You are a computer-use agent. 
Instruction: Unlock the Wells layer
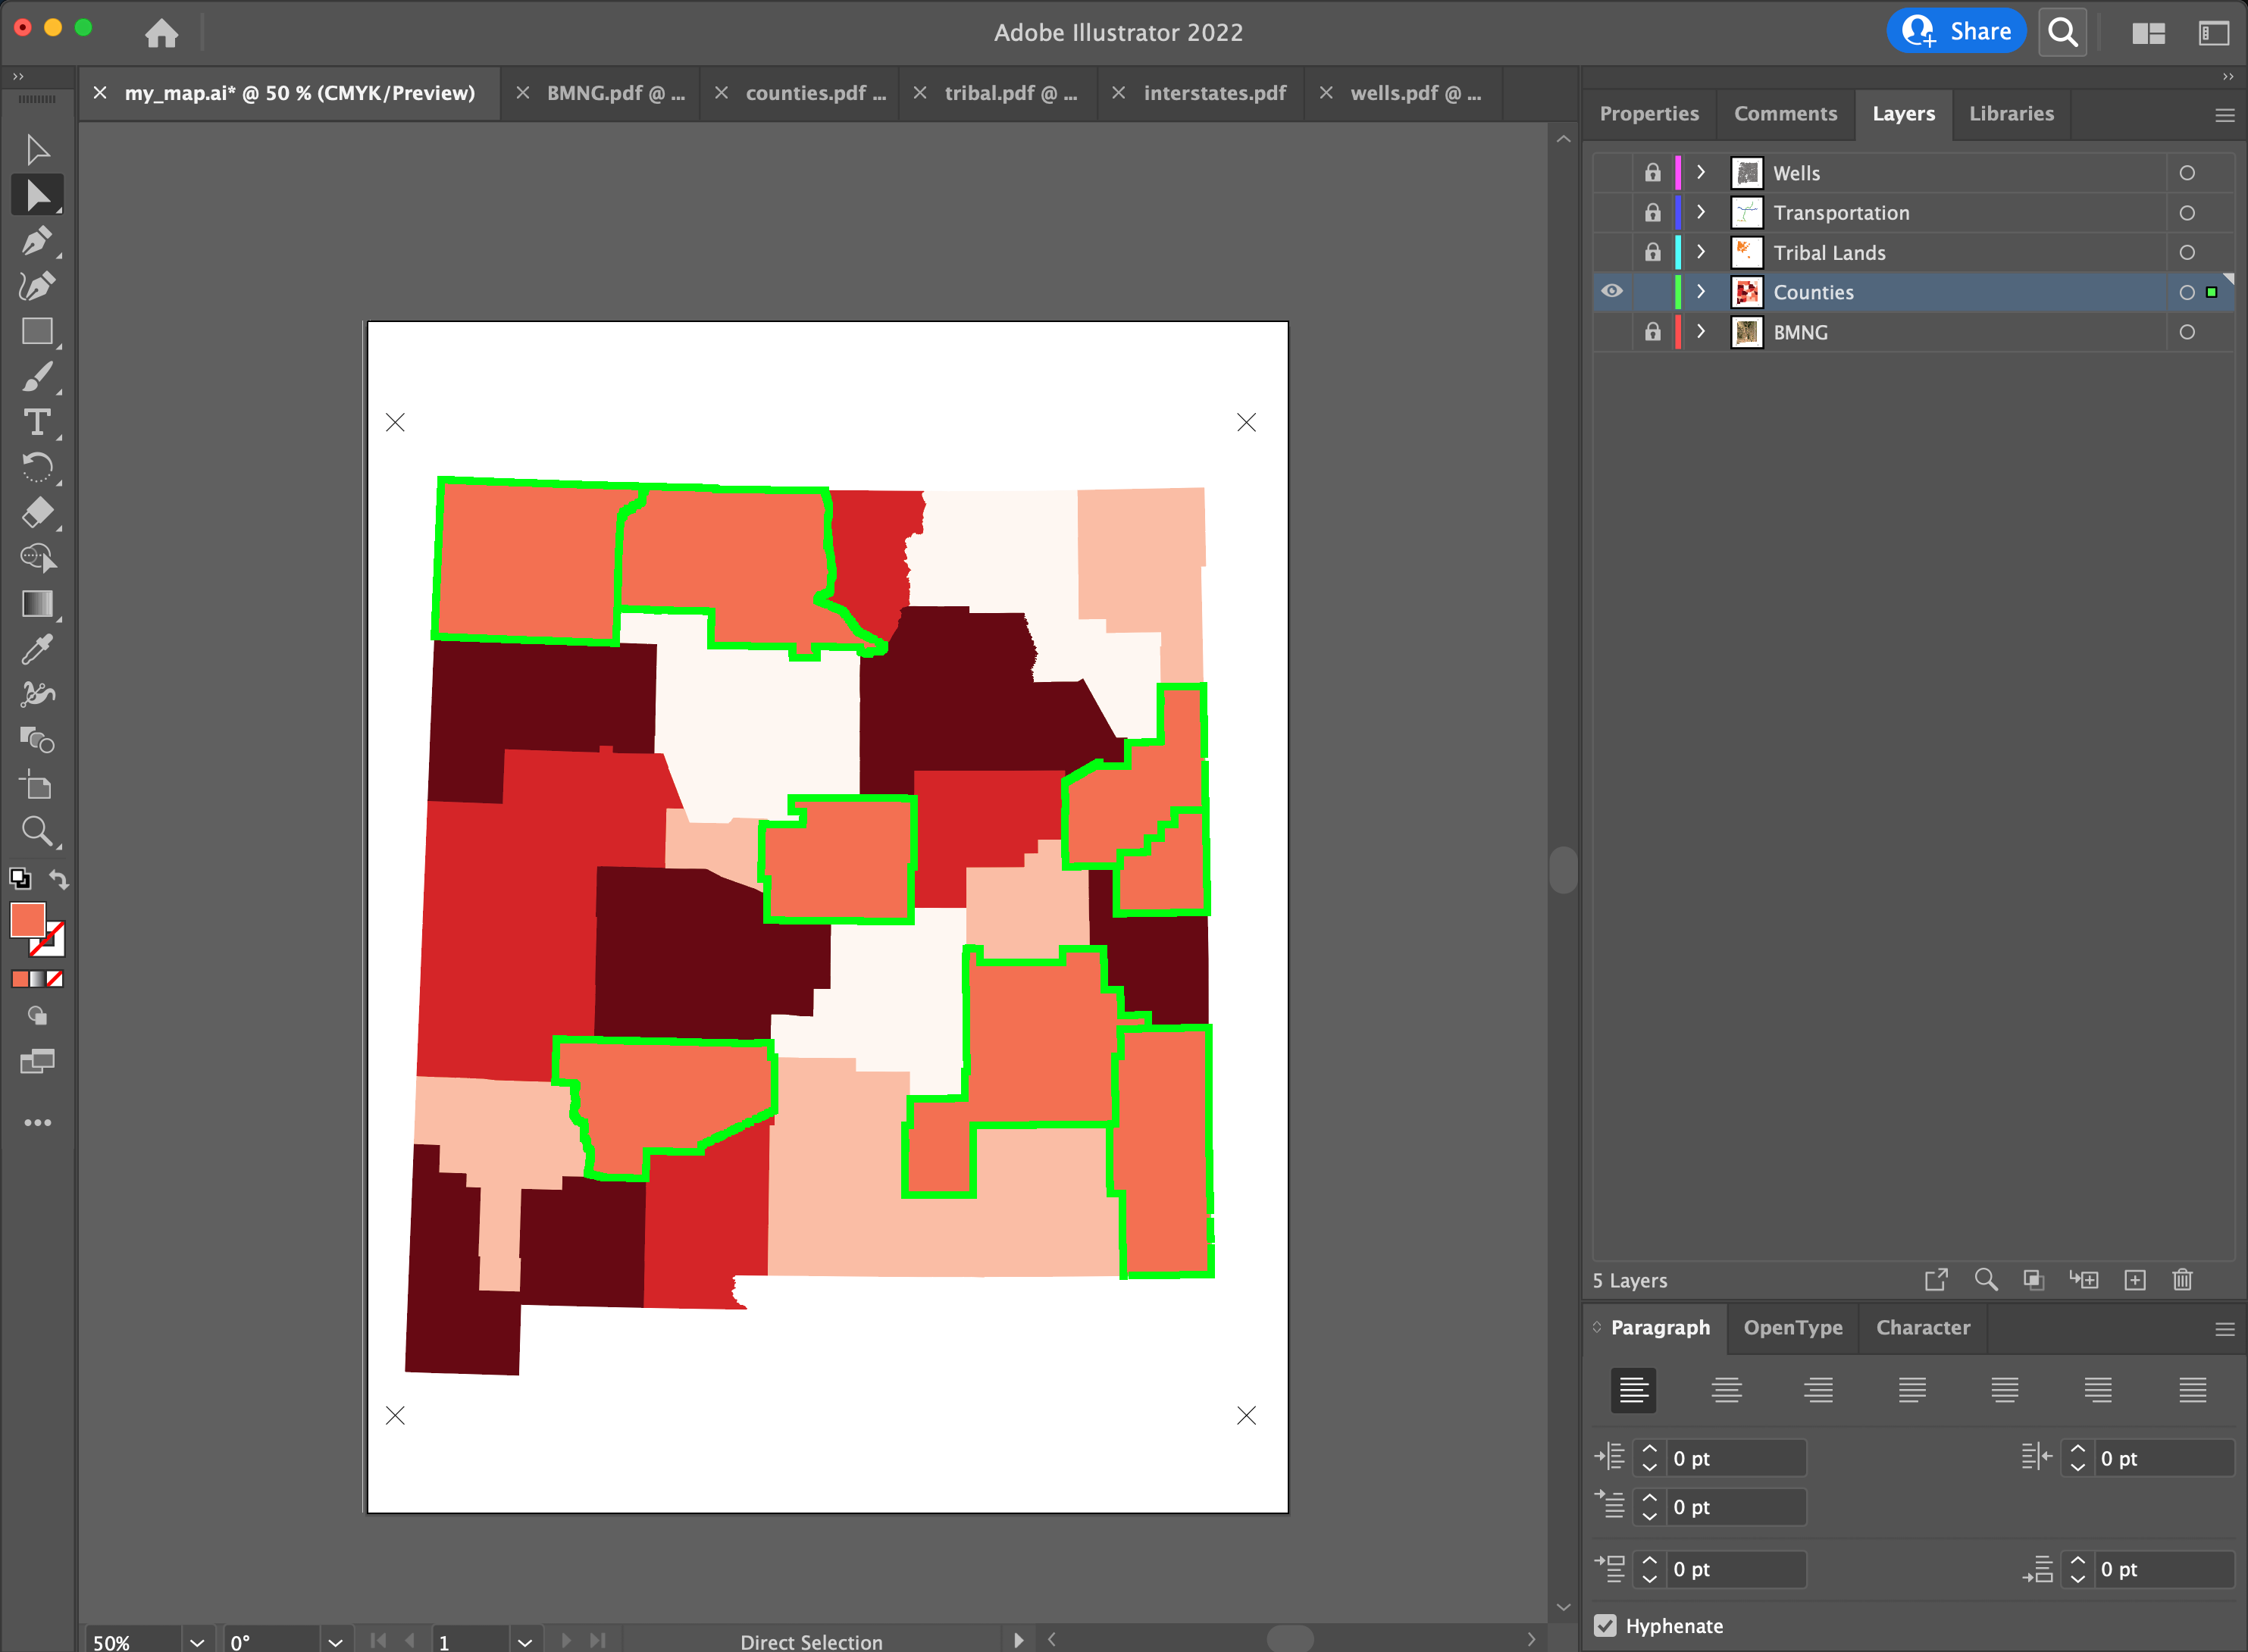point(1652,172)
